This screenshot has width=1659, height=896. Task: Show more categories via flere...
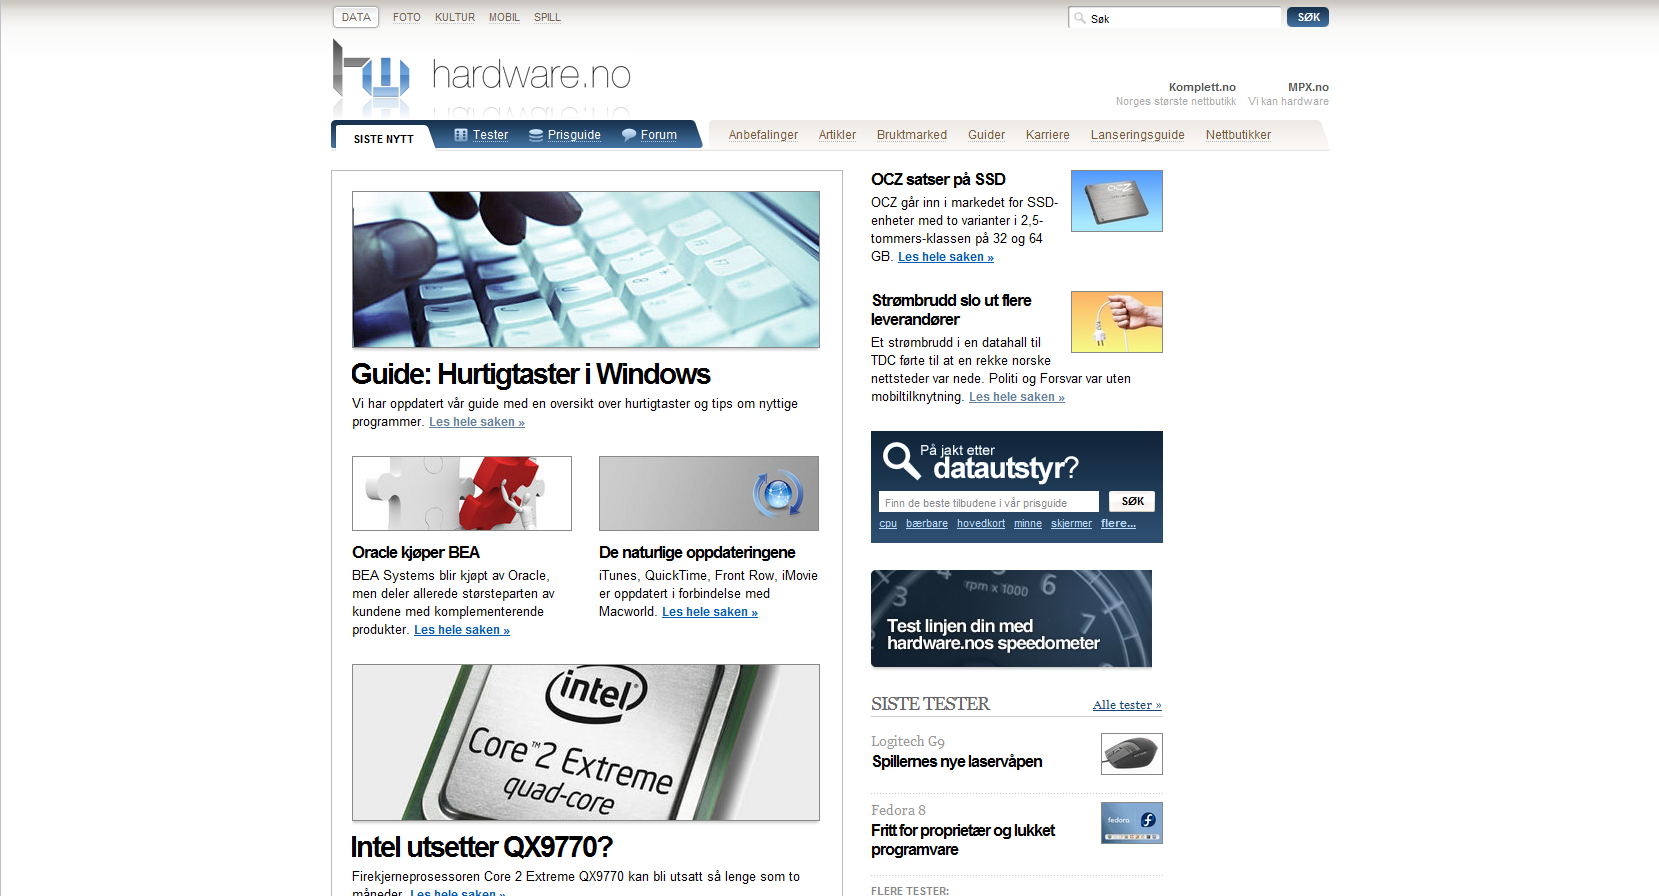[1118, 524]
